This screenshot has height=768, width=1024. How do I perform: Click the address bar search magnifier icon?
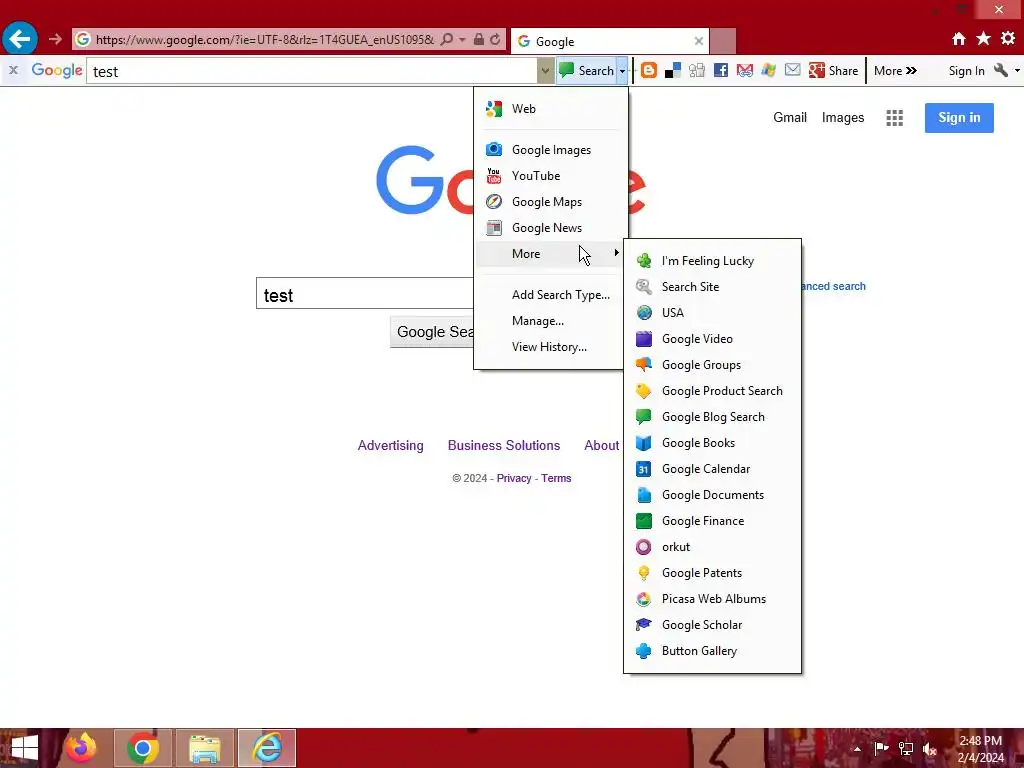coord(447,39)
